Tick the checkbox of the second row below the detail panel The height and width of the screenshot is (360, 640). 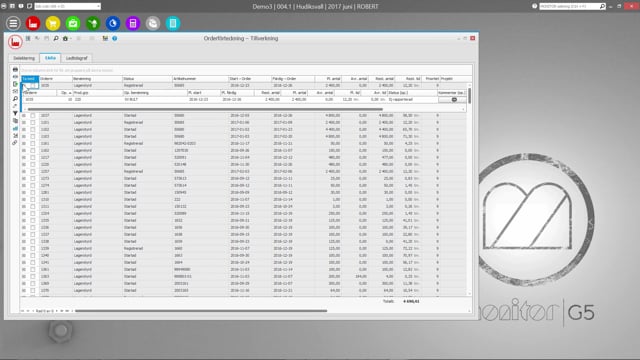[33, 122]
